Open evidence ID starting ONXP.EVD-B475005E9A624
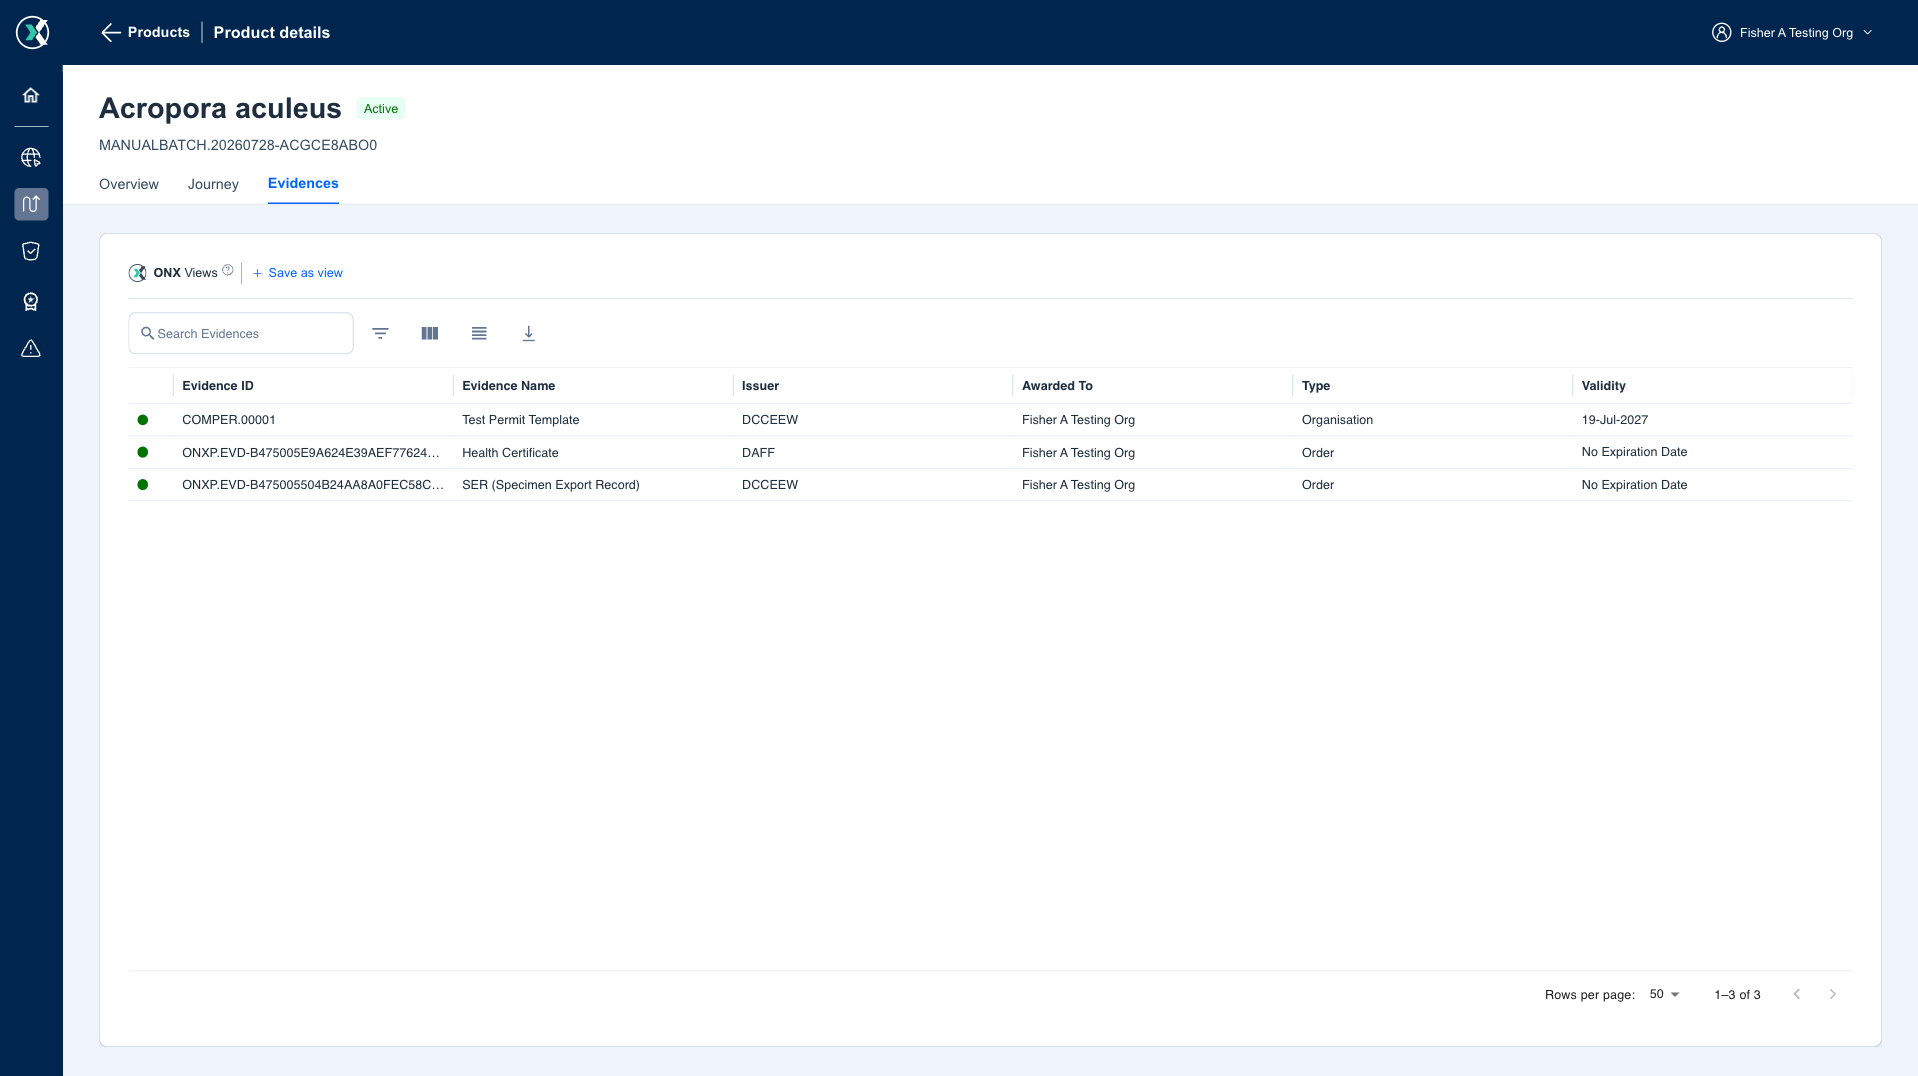1918x1076 pixels. pos(311,453)
